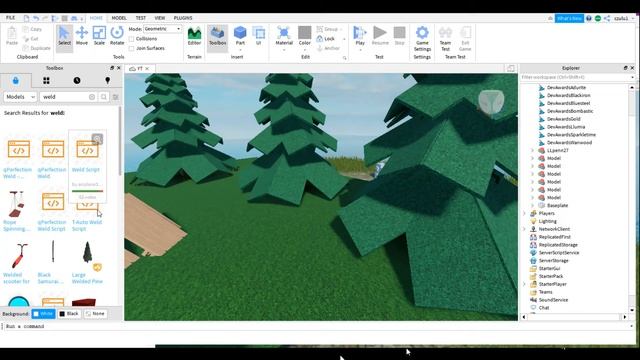Select ServerScriptService in Explorer
This screenshot has width=640, height=360.
pos(558,253)
